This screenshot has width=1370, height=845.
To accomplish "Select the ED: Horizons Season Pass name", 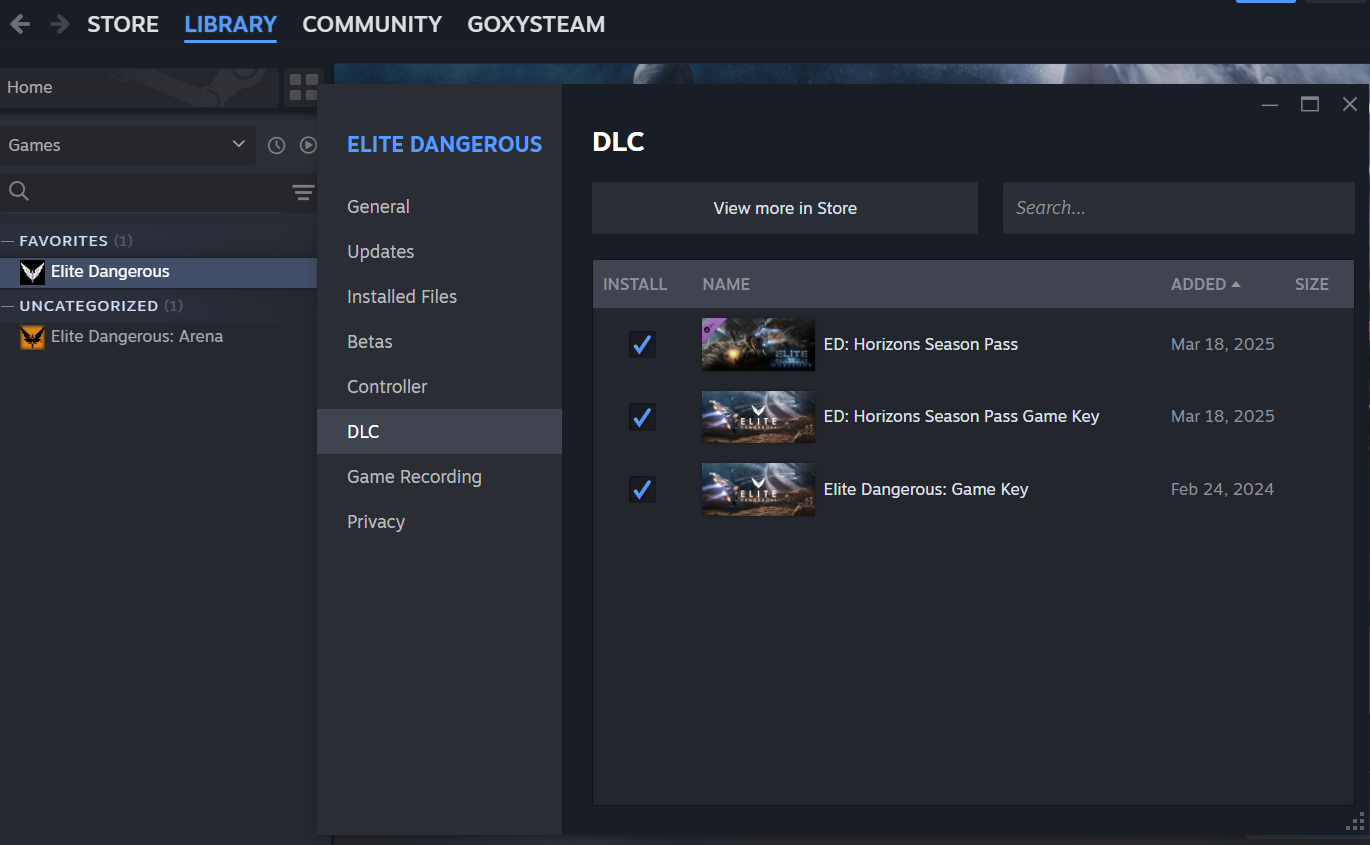I will [921, 344].
